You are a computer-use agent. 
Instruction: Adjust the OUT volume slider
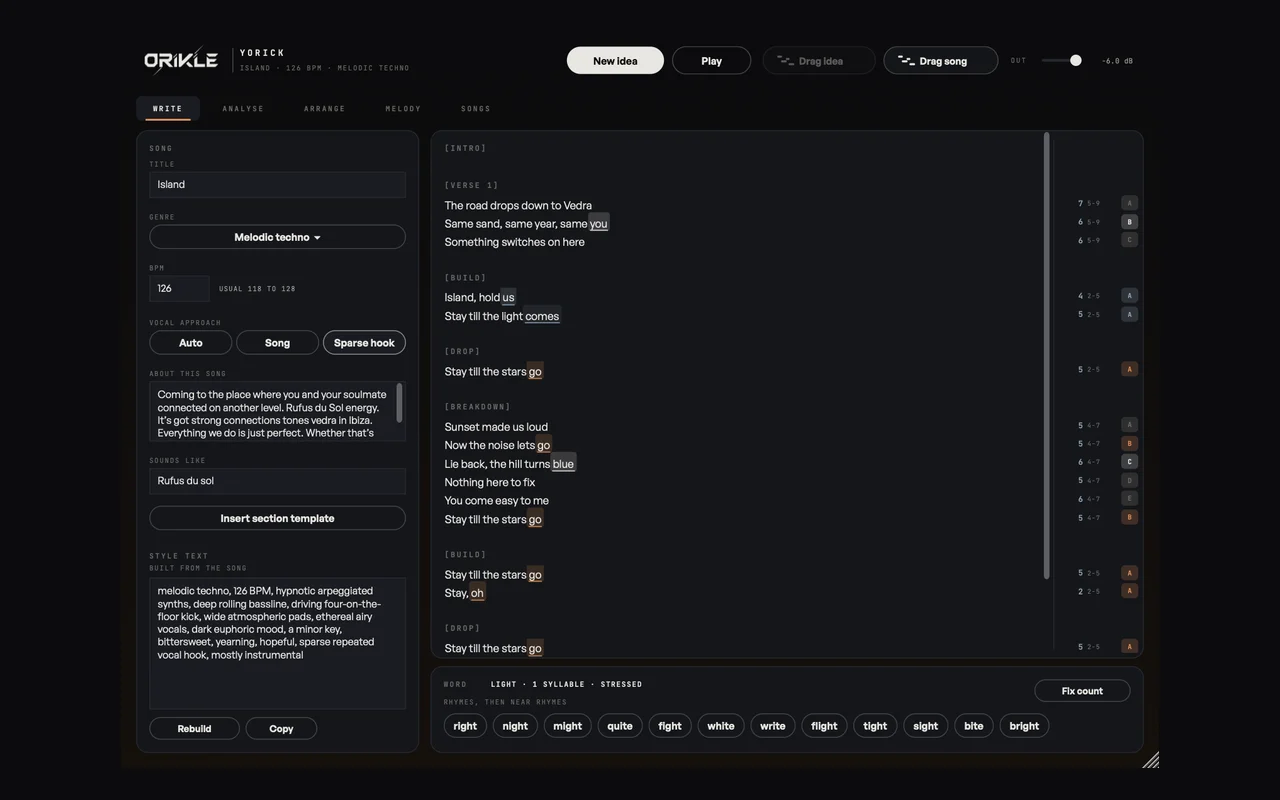(x=1061, y=61)
